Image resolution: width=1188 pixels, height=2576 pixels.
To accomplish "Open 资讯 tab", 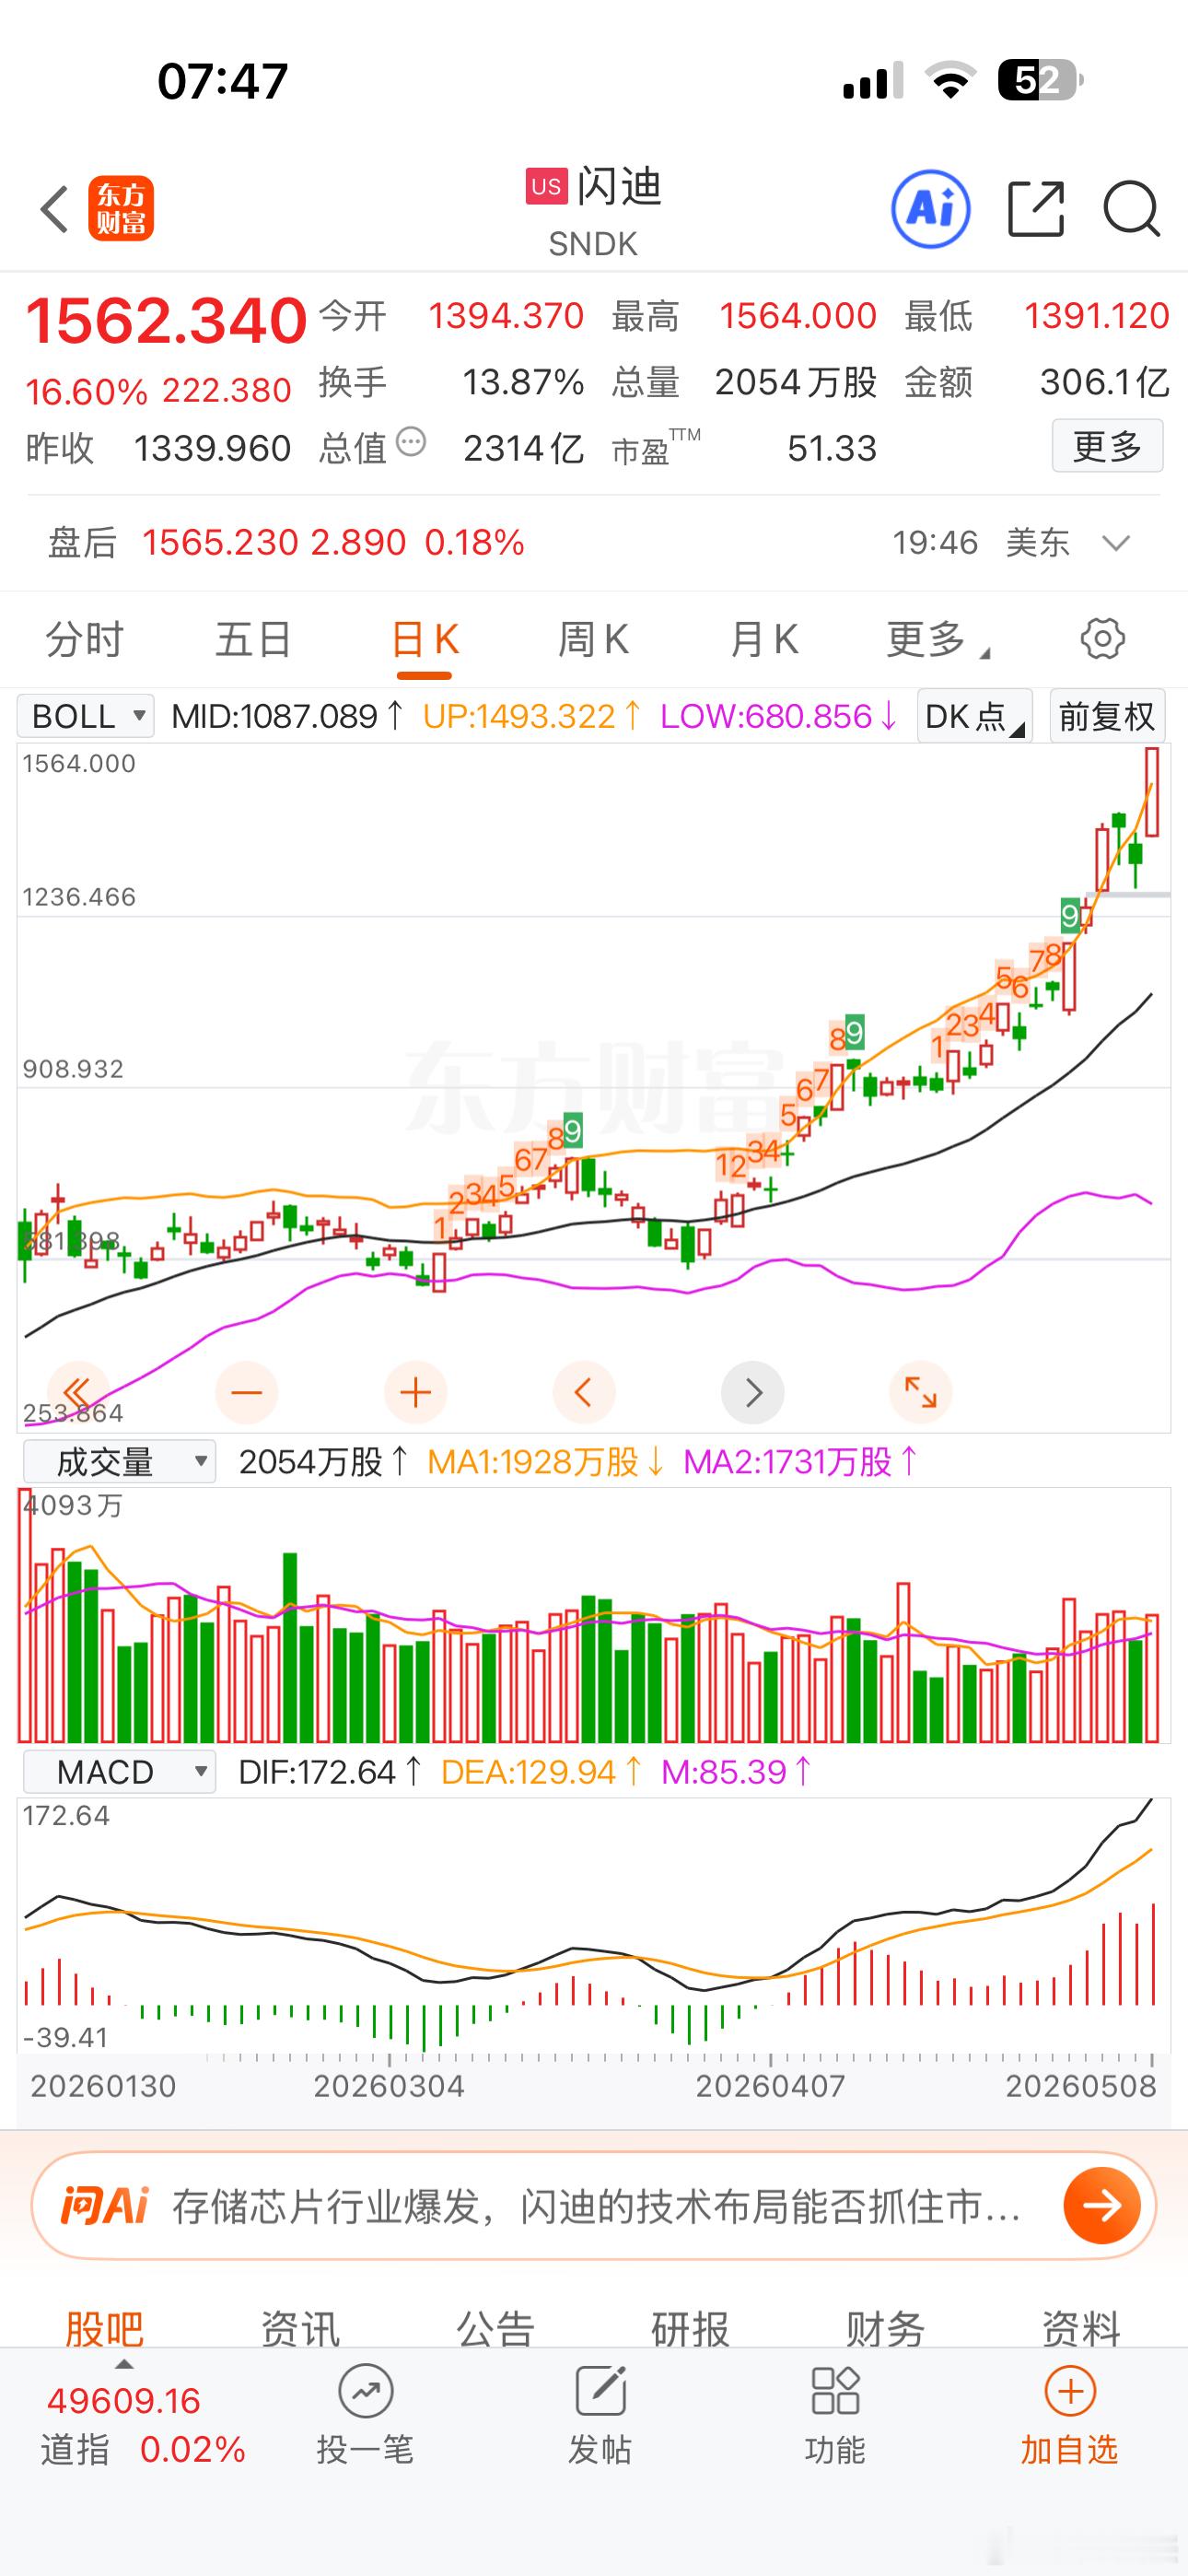I will coord(300,2328).
